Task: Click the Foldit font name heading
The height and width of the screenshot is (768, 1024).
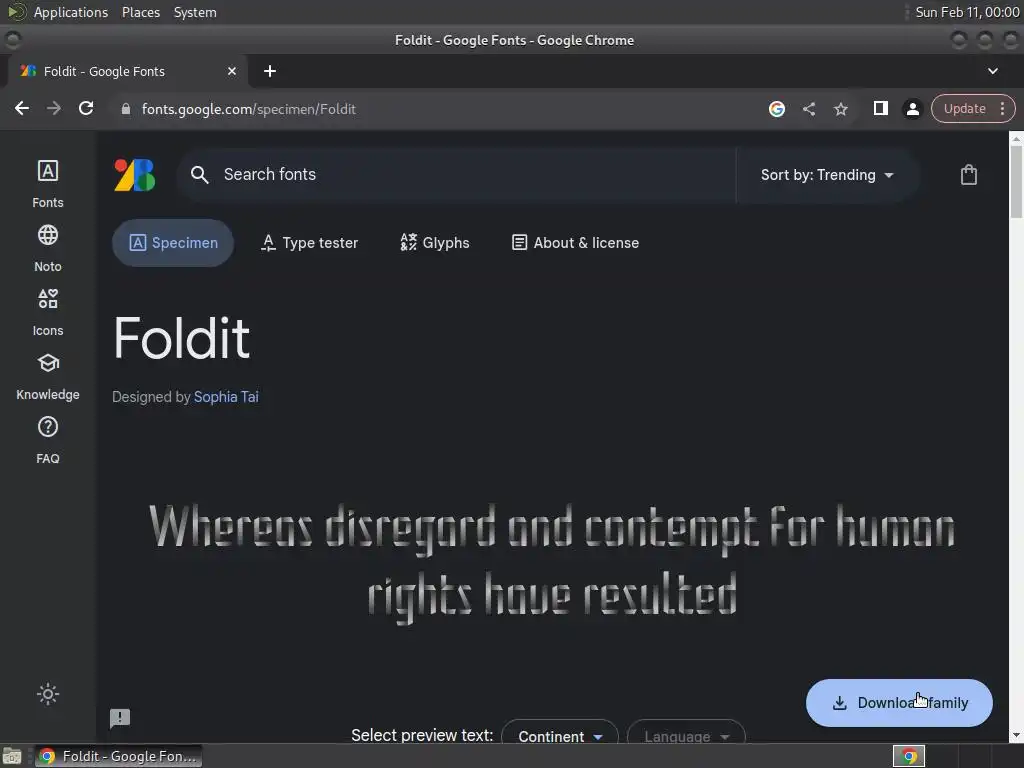Action: (182, 338)
